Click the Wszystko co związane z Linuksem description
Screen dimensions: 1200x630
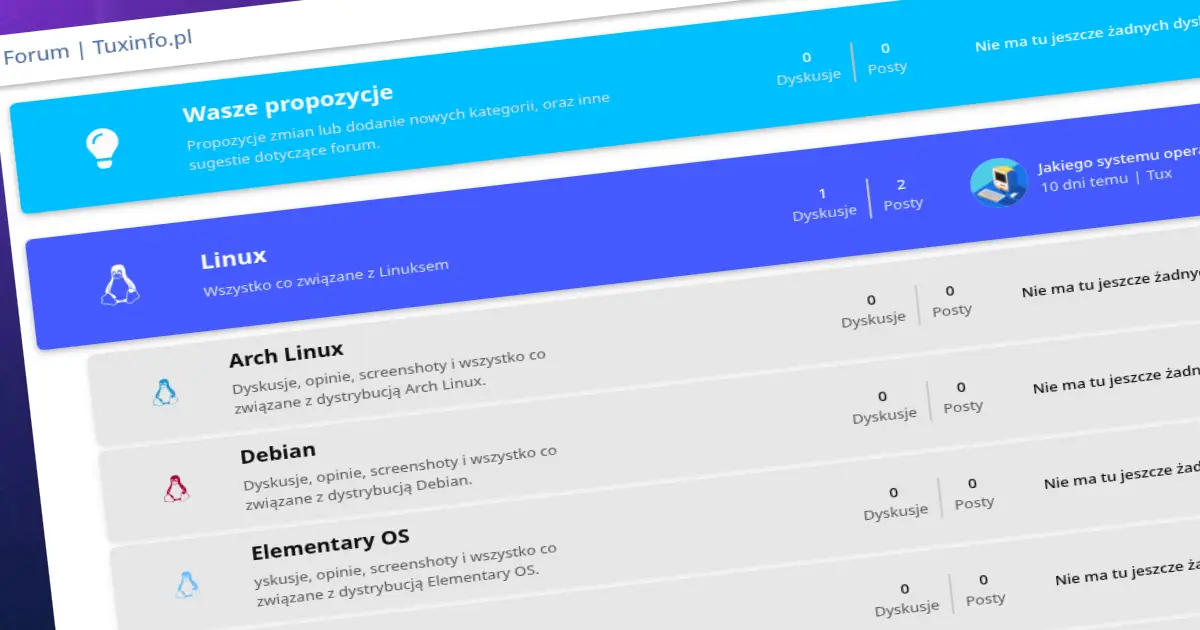click(x=326, y=278)
